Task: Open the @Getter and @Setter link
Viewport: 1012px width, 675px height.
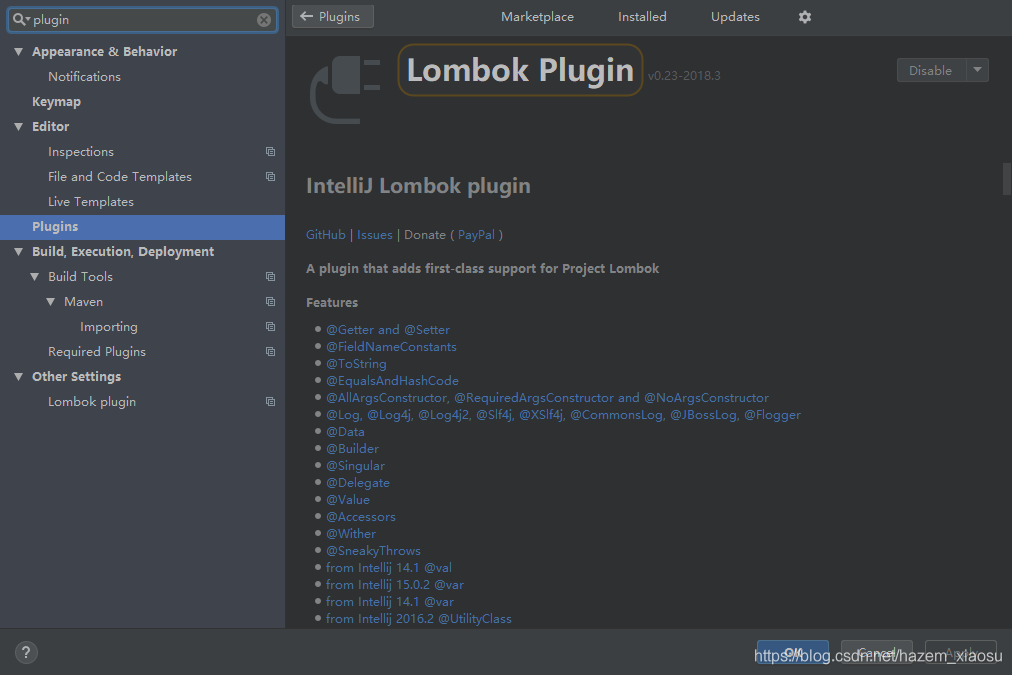Action: tap(388, 330)
